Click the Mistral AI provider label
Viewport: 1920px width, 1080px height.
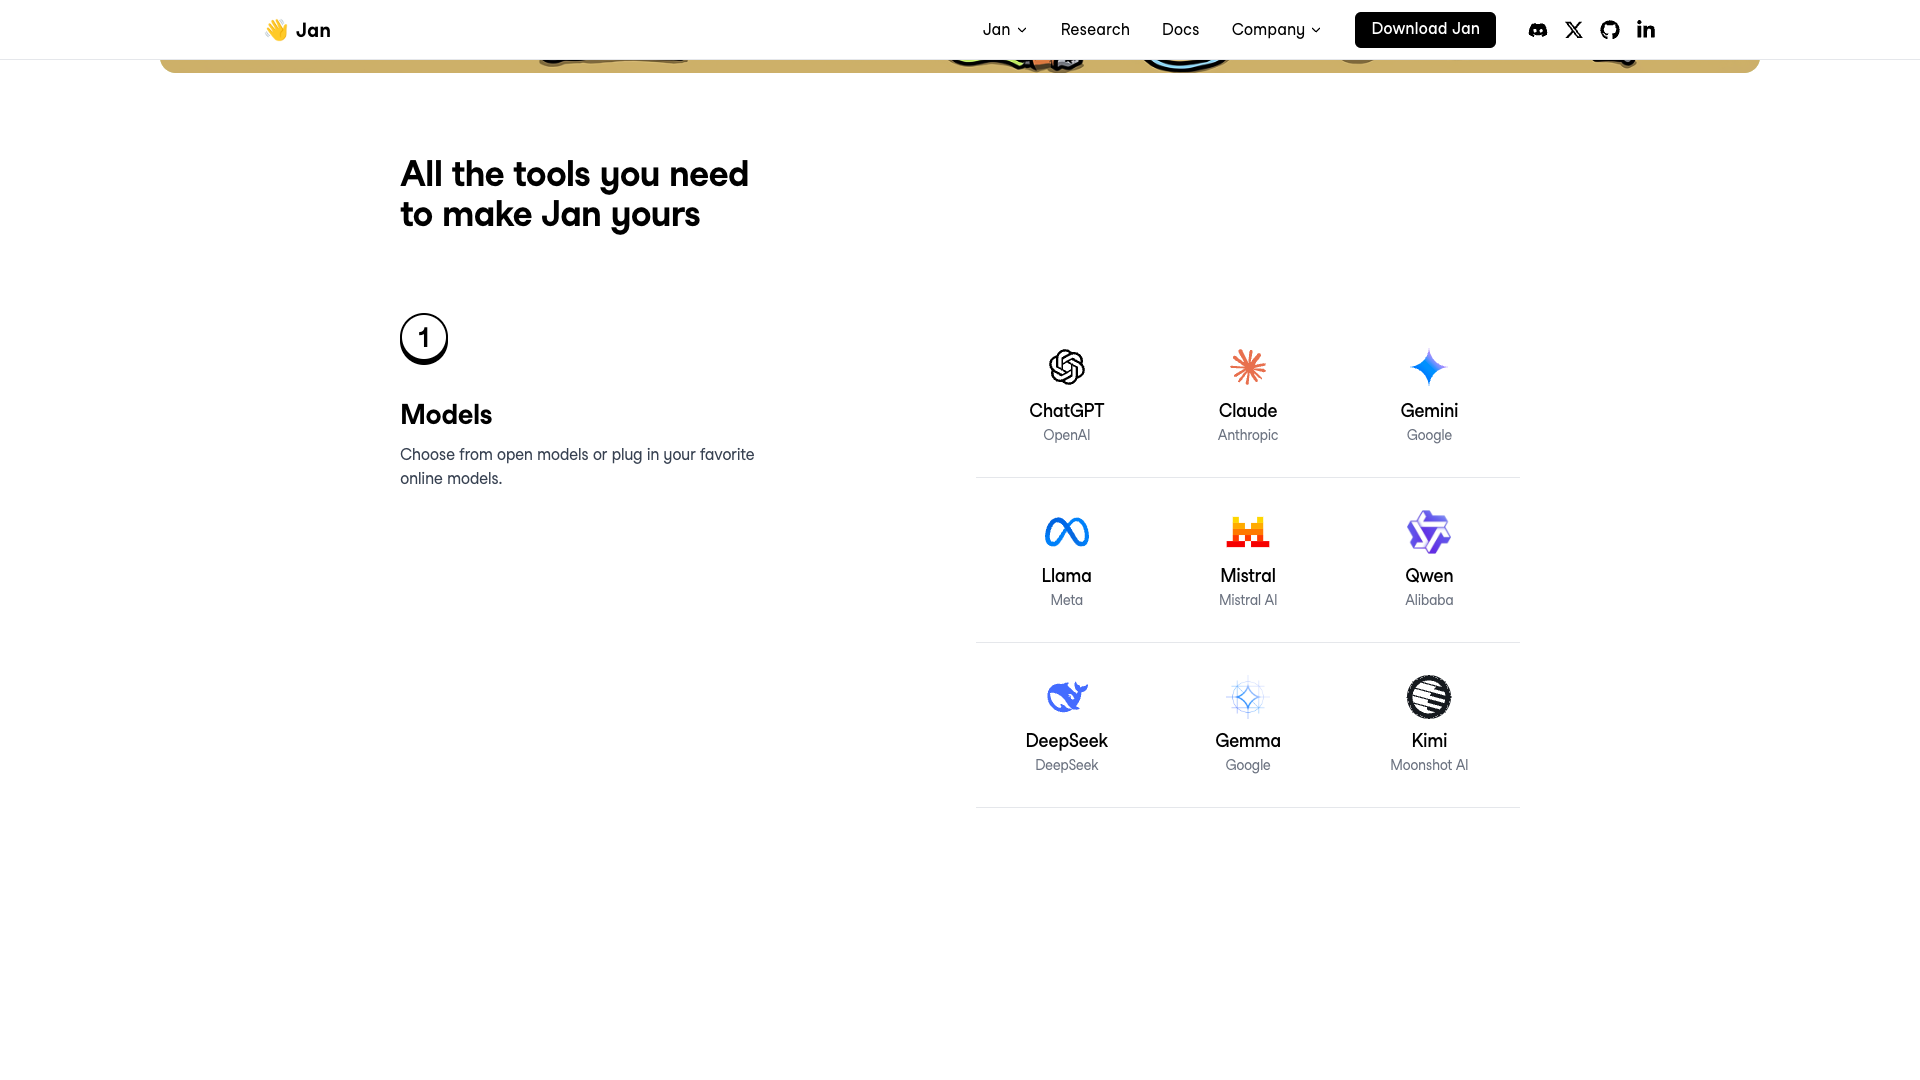click(1248, 600)
